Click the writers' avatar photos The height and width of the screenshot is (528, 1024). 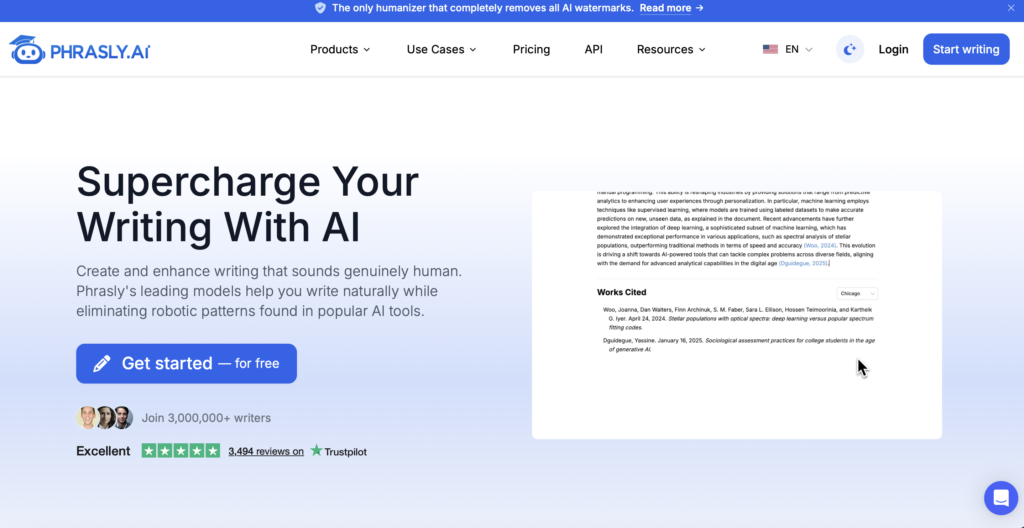click(104, 418)
